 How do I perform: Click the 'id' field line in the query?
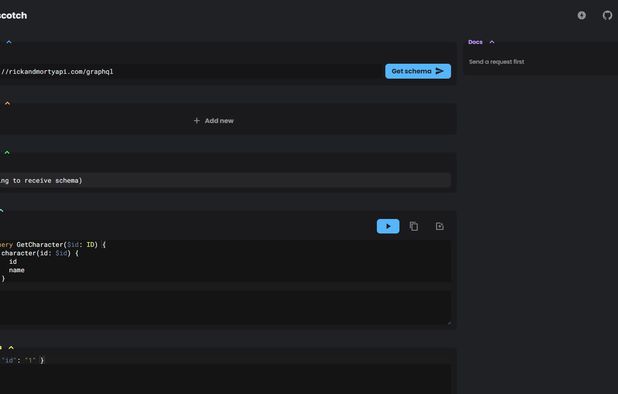(x=13, y=262)
